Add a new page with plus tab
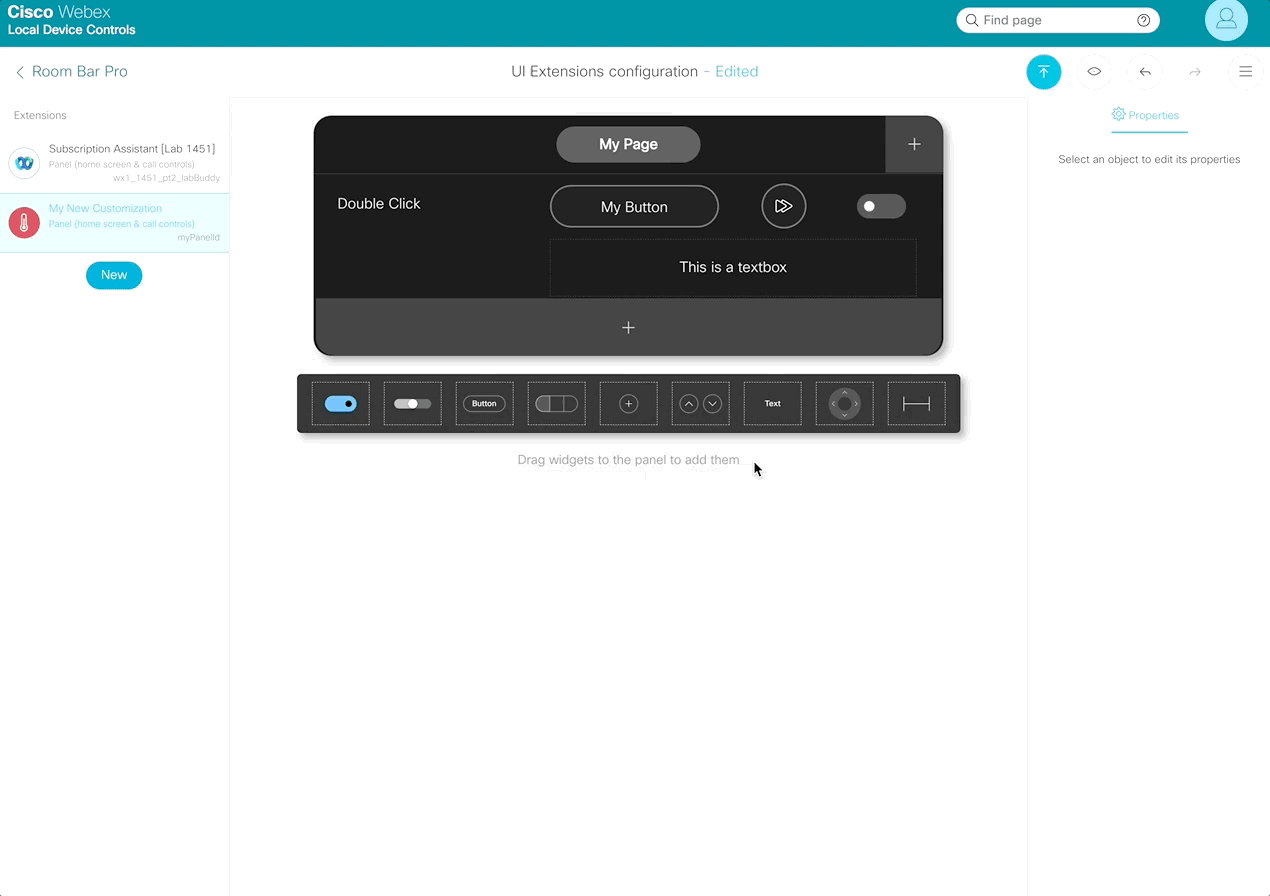 tap(914, 144)
